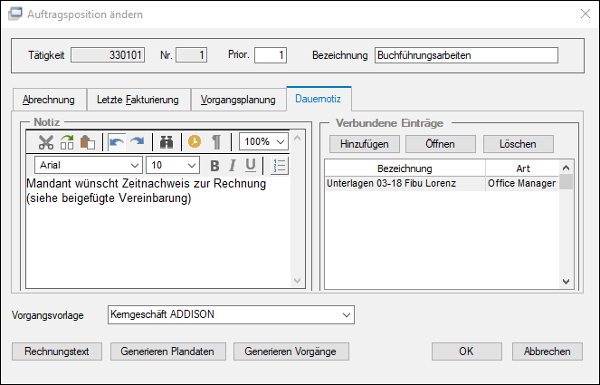Undo the last note edit
Image resolution: width=600 pixels, height=385 pixels.
pyautogui.click(x=117, y=142)
